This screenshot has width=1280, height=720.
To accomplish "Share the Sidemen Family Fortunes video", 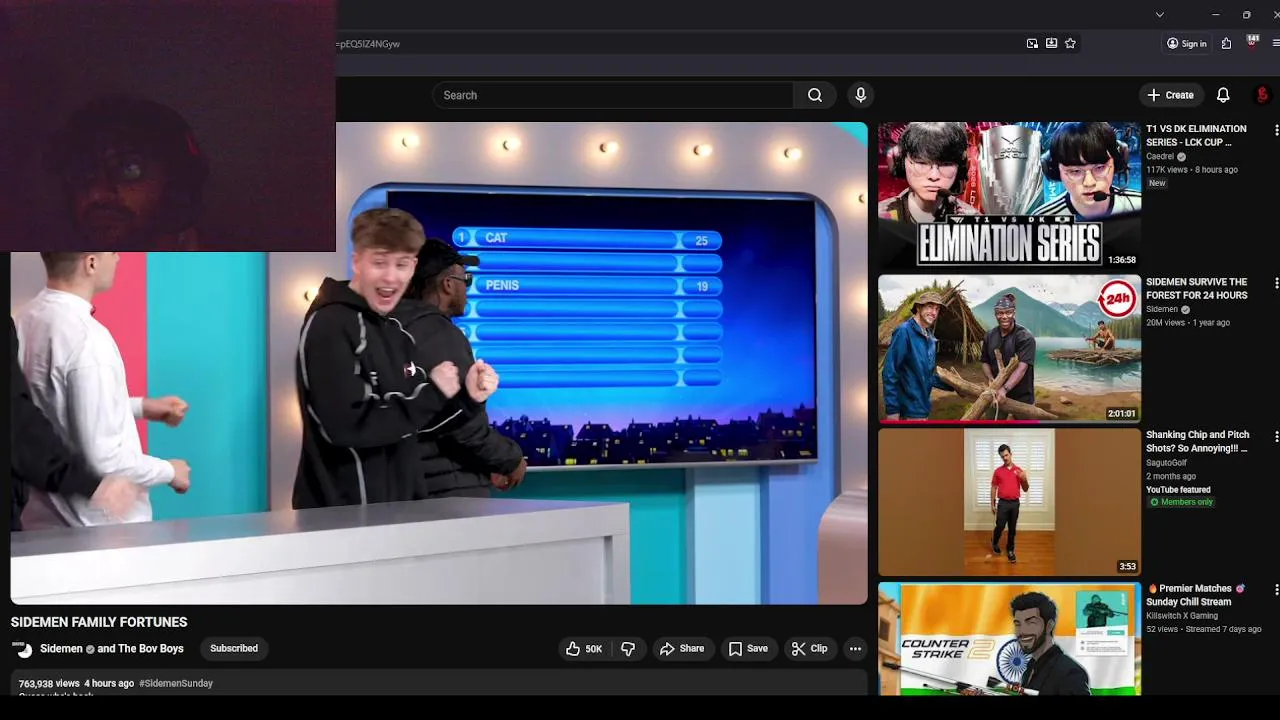I will (x=682, y=649).
